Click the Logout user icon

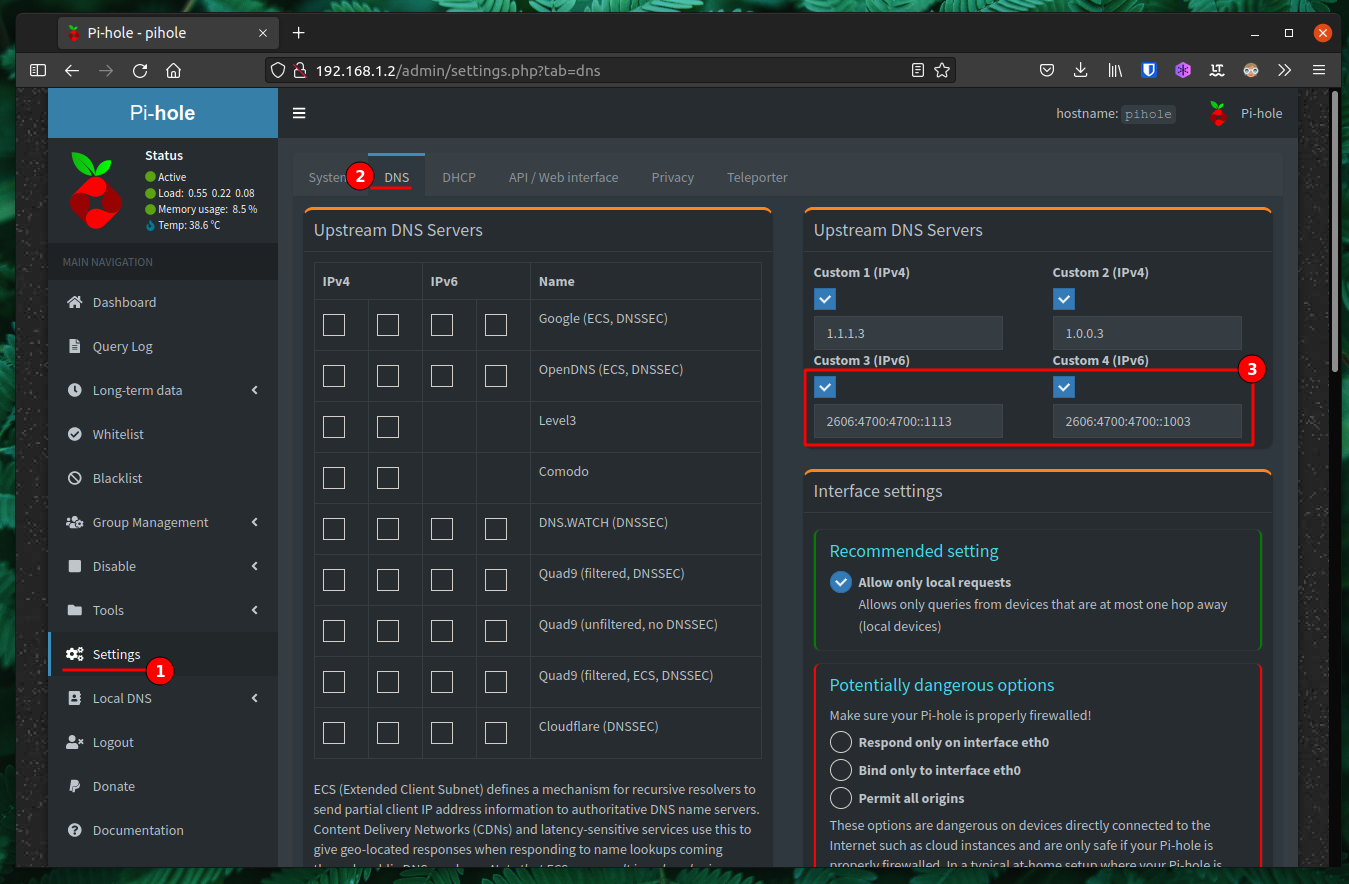(x=74, y=742)
